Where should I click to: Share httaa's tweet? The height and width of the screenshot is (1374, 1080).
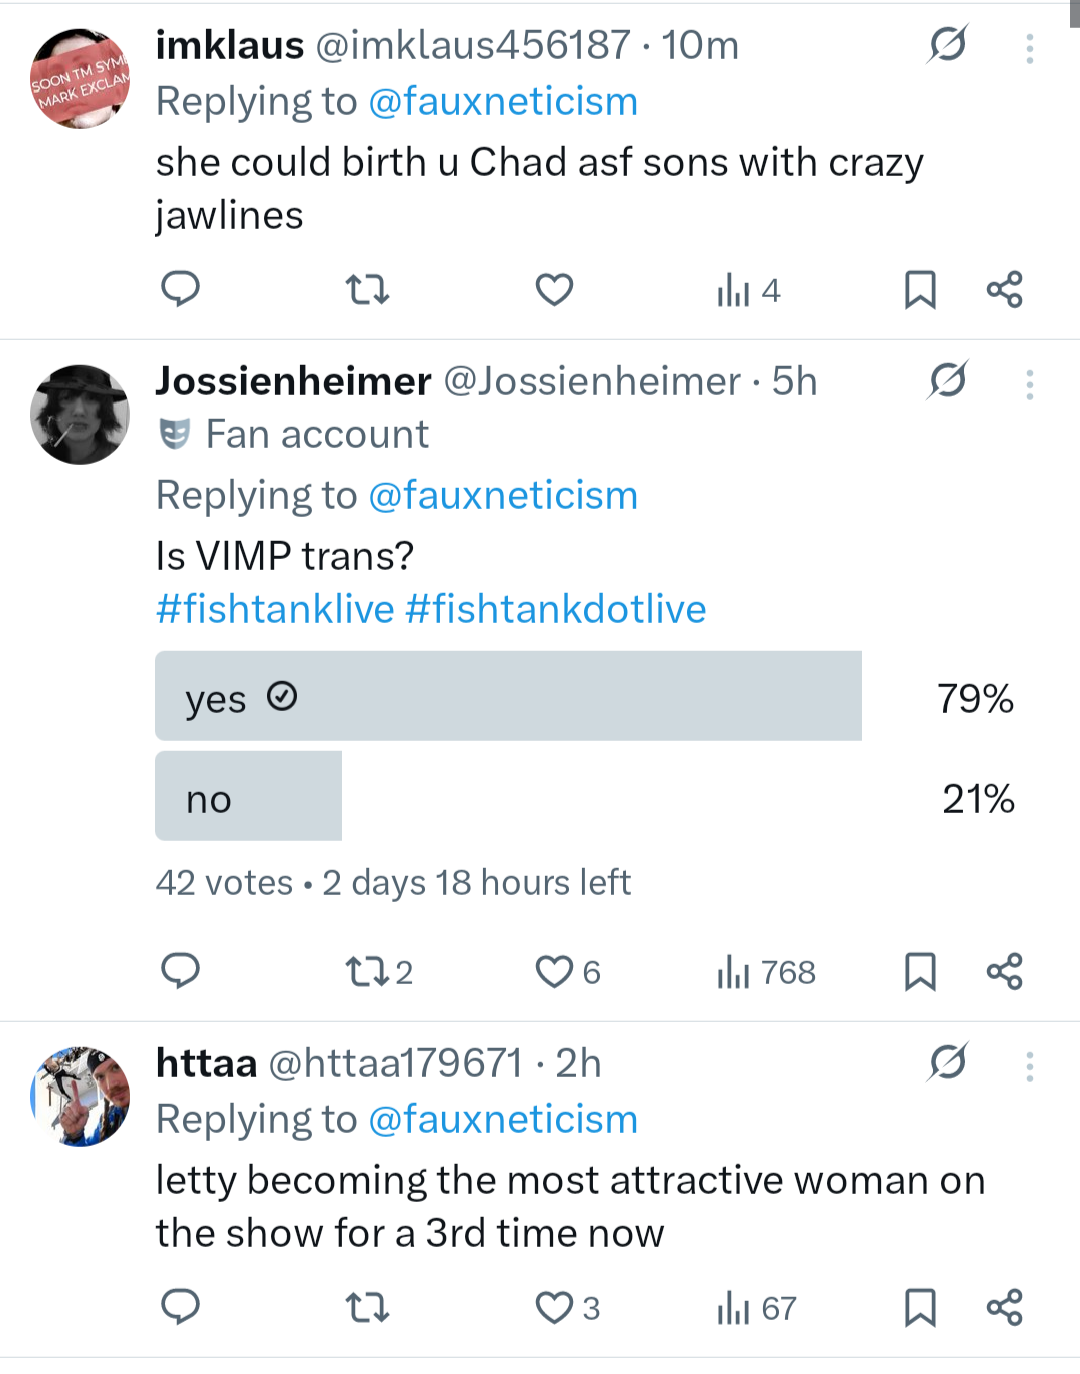point(1004,1307)
